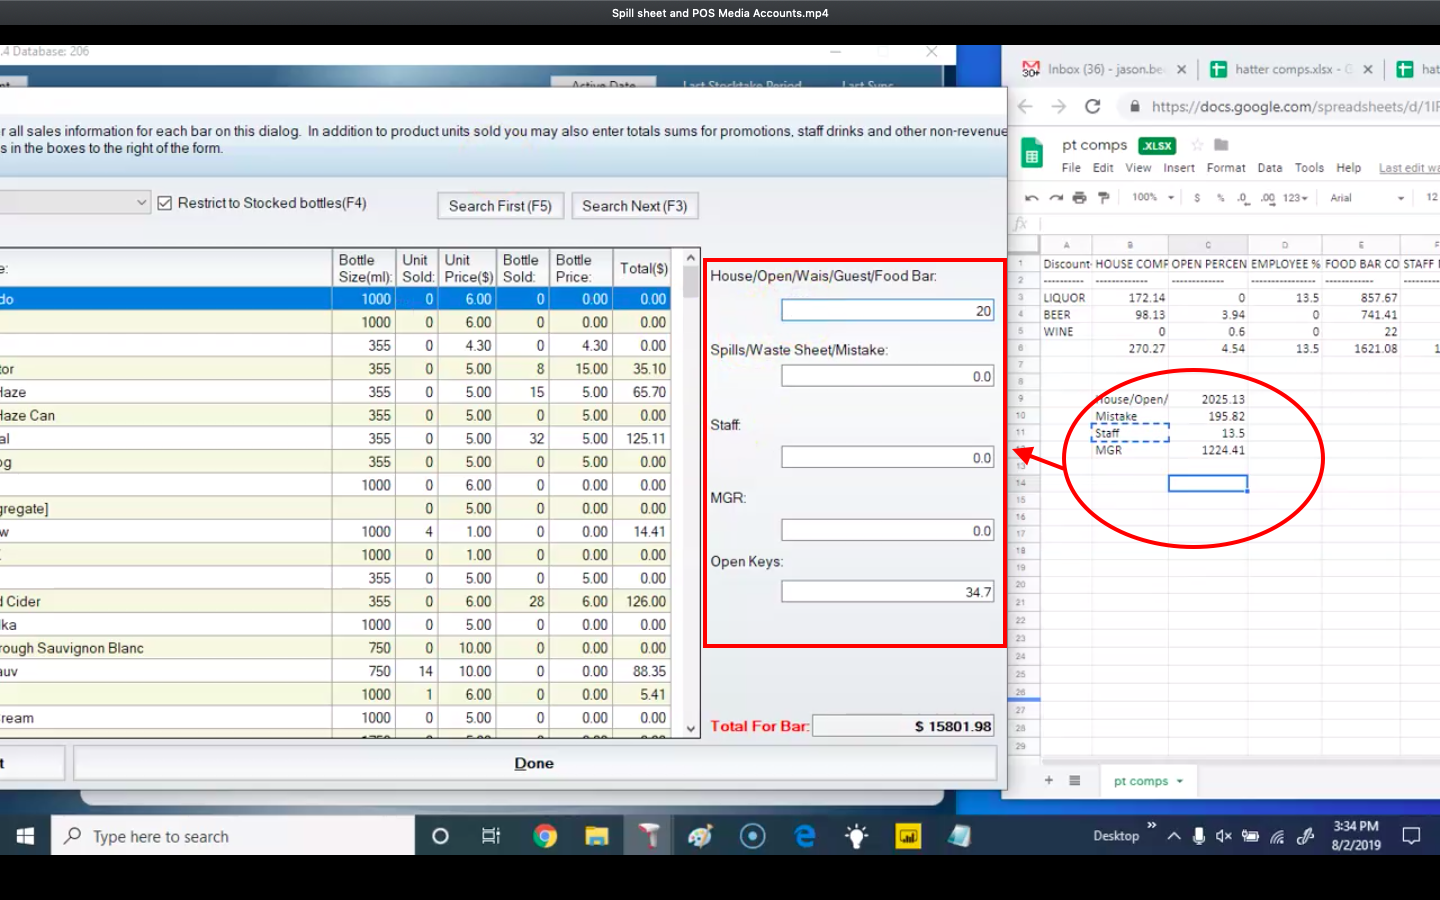
Task: Open the Format menu in Sheets
Action: pyautogui.click(x=1225, y=168)
